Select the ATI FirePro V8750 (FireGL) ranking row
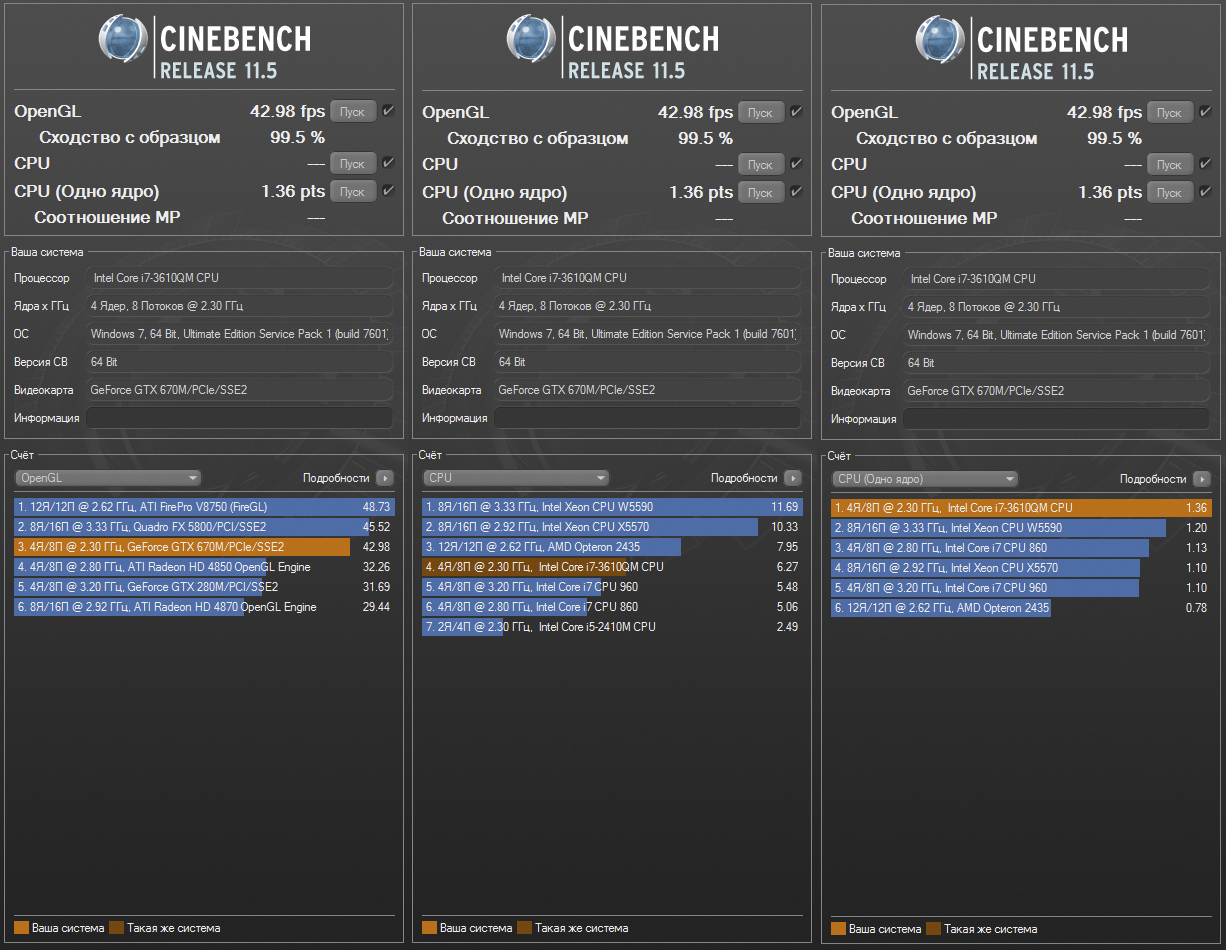1226x950 pixels. [x=204, y=507]
